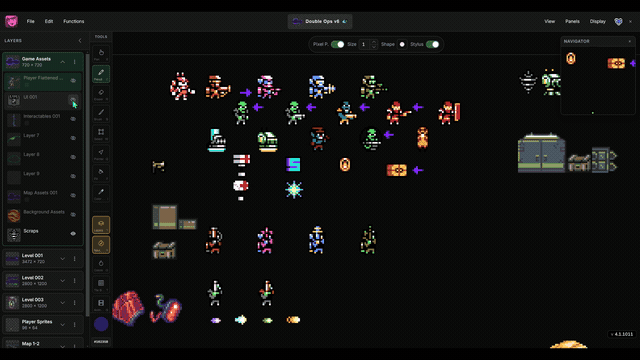Select the Eraser tool
Image resolution: width=640 pixels, height=360 pixels.
click(x=101, y=94)
